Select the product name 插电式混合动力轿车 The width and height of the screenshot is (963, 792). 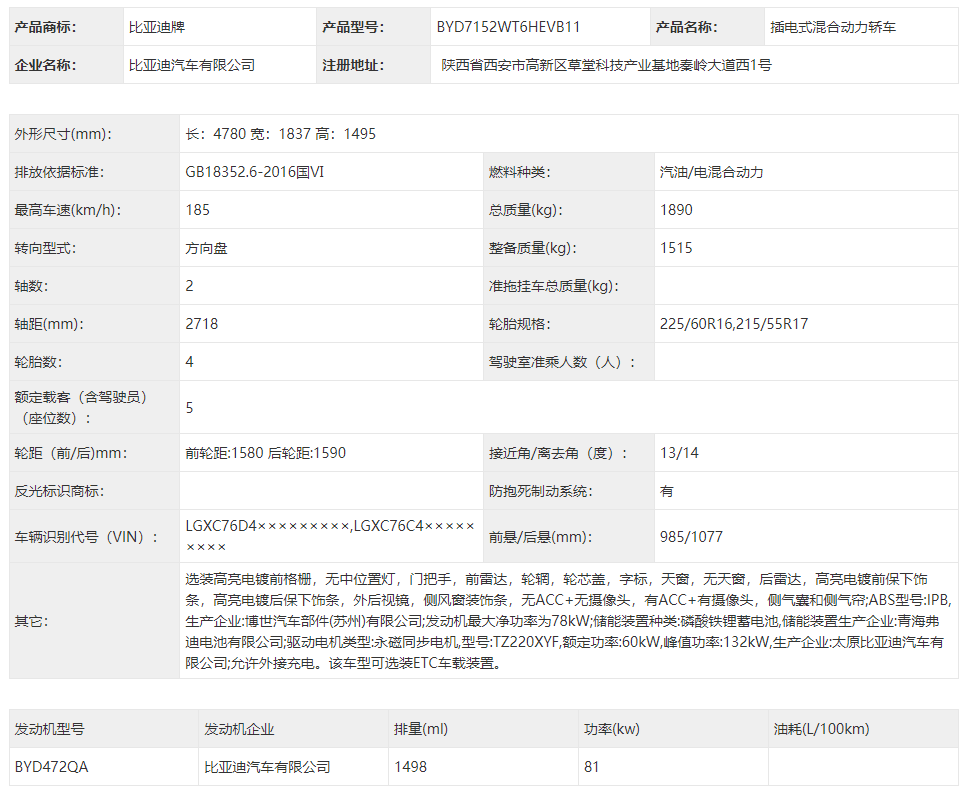(833, 27)
